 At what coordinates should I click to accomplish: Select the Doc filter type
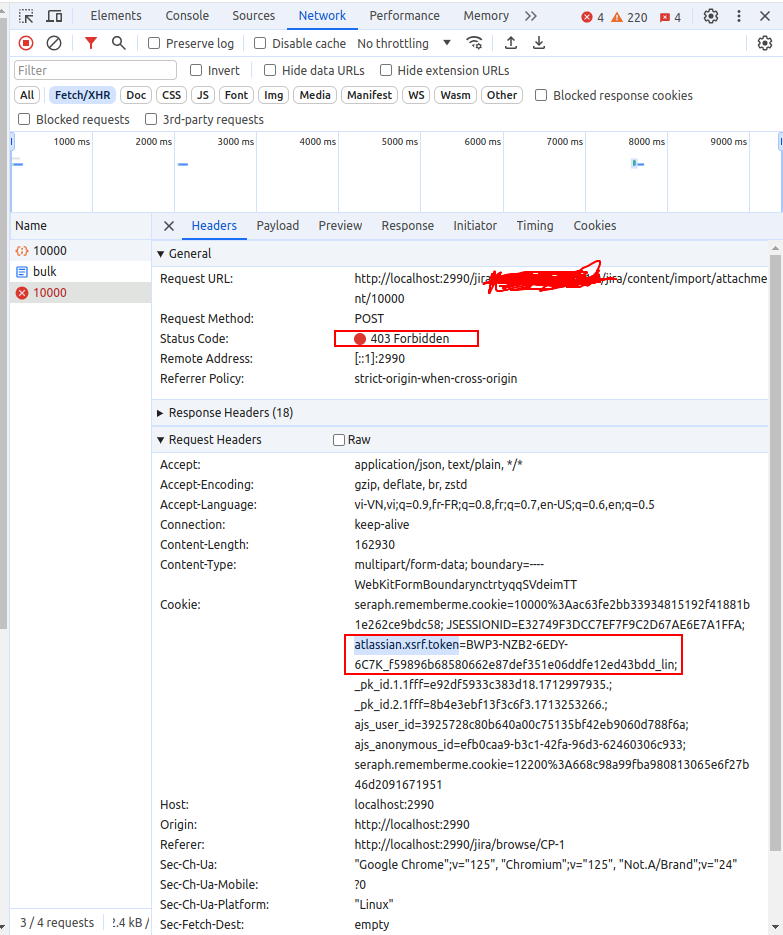136,95
